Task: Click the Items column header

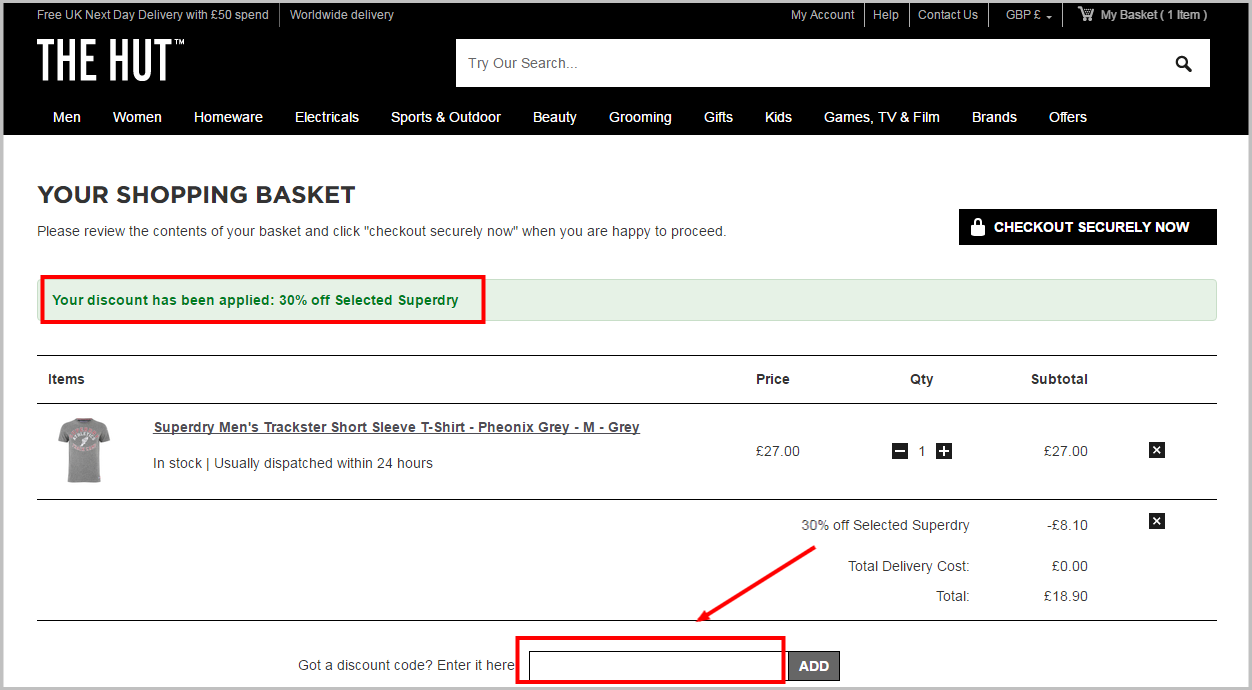Action: point(66,379)
